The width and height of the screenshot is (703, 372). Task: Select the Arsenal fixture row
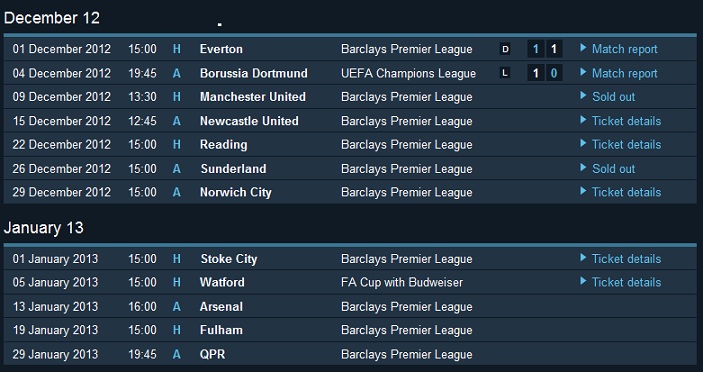(350, 307)
